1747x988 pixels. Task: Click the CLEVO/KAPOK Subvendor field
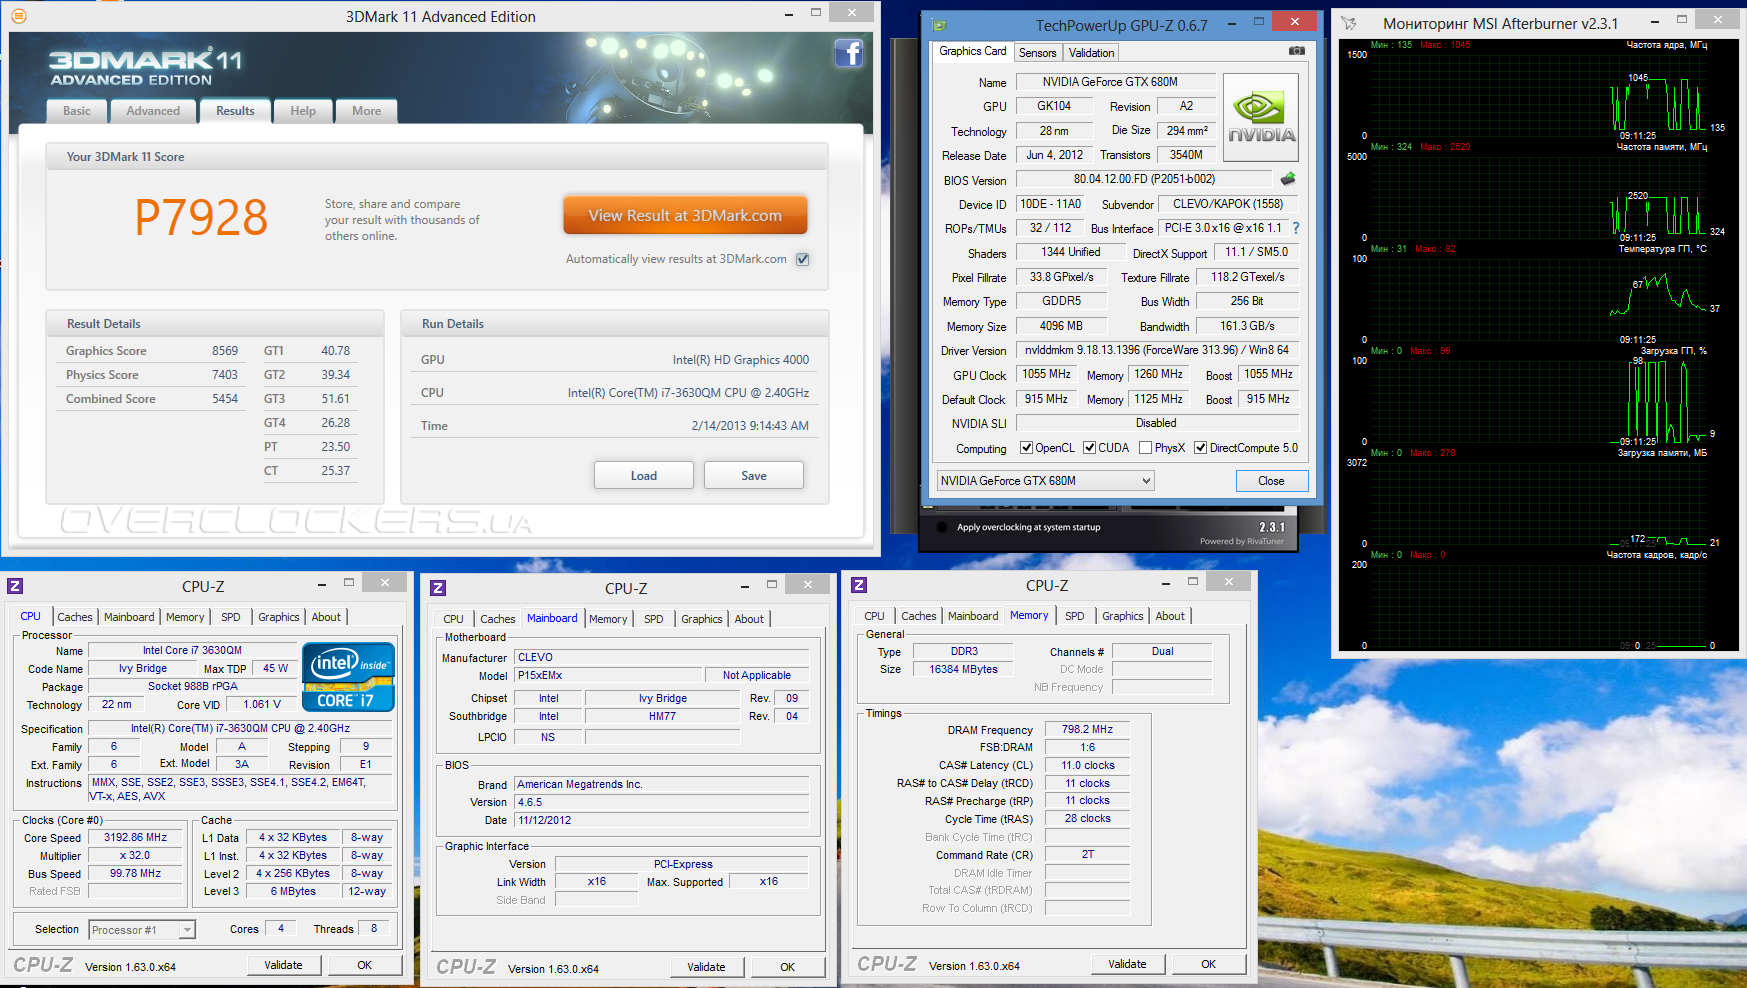[1228, 204]
